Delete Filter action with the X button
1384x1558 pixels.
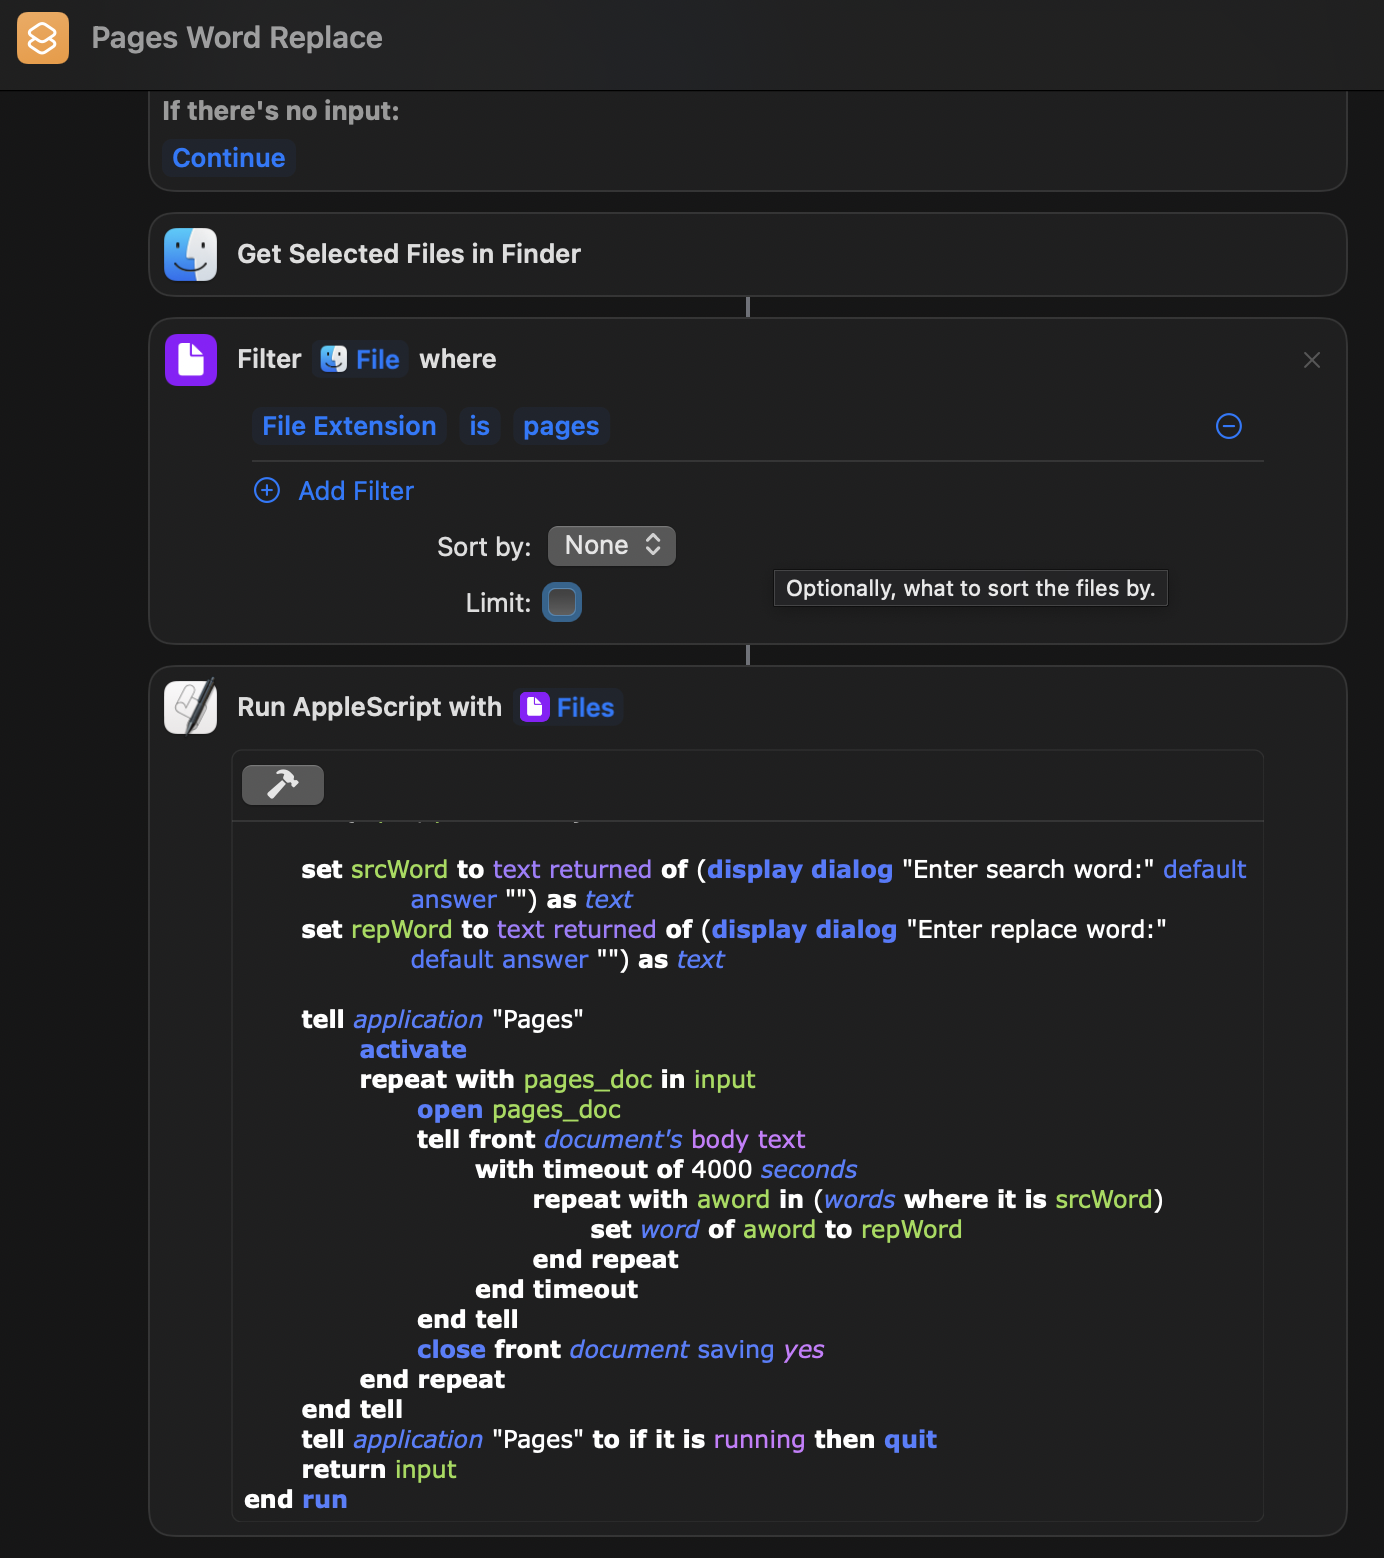(x=1312, y=360)
